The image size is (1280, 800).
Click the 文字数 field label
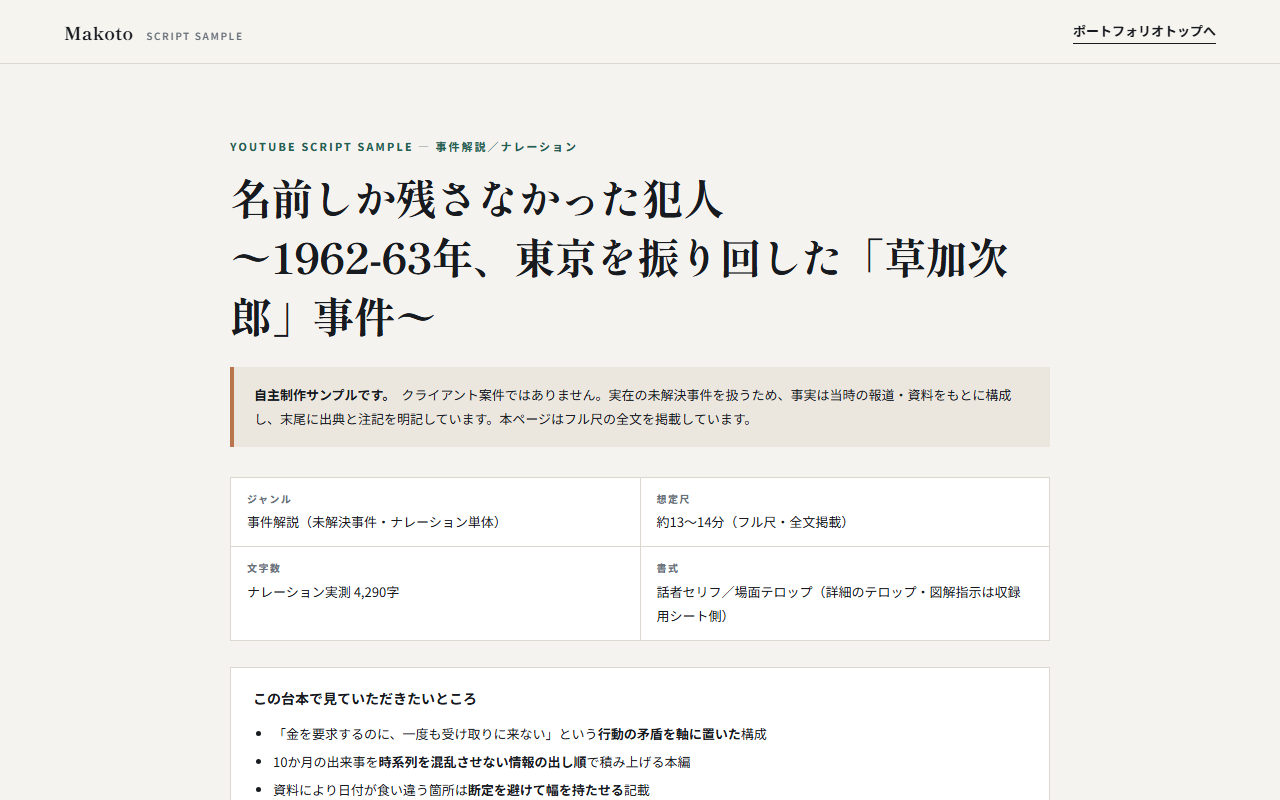263,568
